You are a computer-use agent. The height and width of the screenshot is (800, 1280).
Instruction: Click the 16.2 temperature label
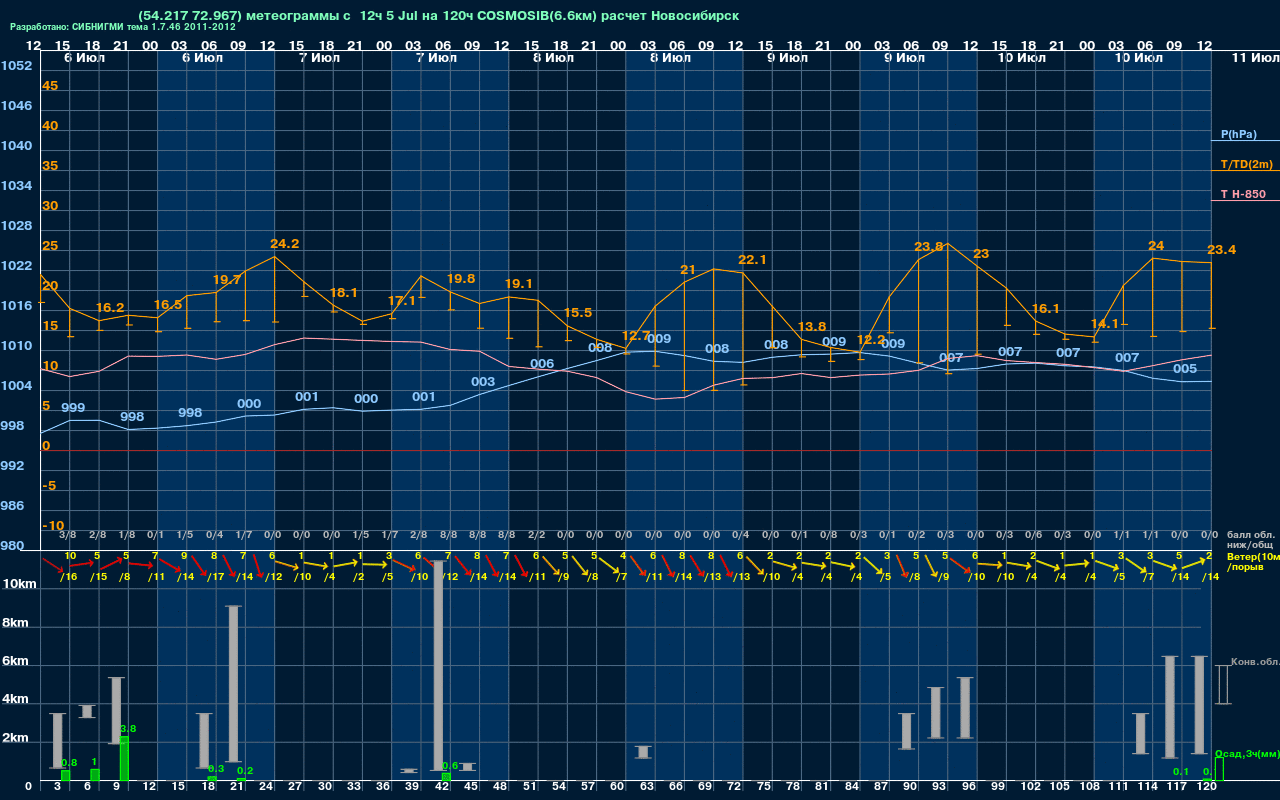click(x=110, y=308)
